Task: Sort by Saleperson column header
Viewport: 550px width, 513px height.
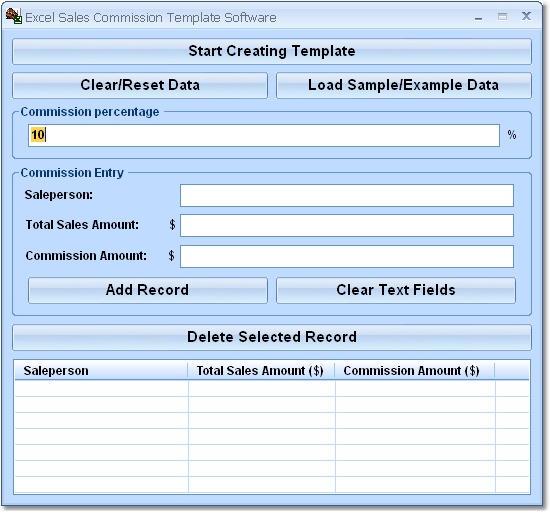Action: coord(101,371)
